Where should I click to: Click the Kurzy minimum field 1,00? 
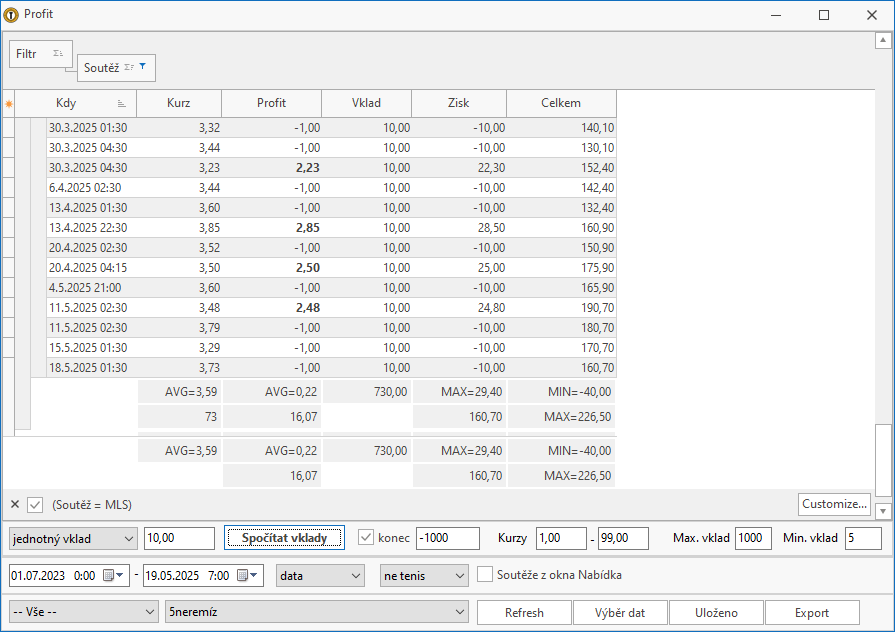561,538
